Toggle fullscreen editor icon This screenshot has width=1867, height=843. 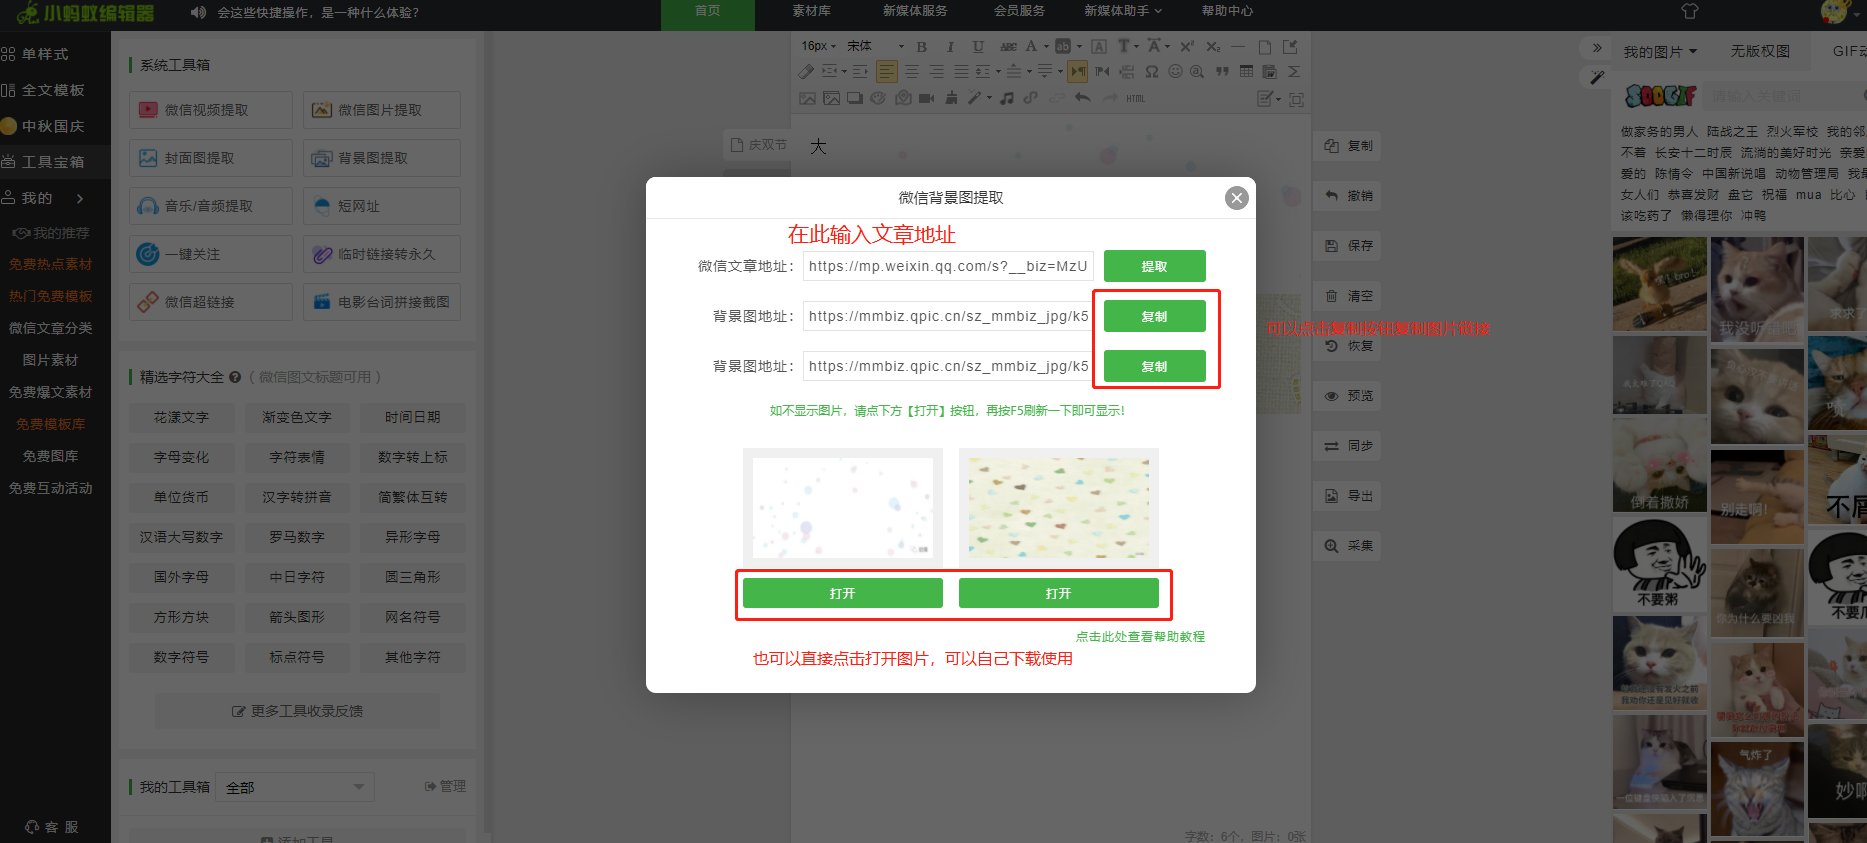[1296, 99]
